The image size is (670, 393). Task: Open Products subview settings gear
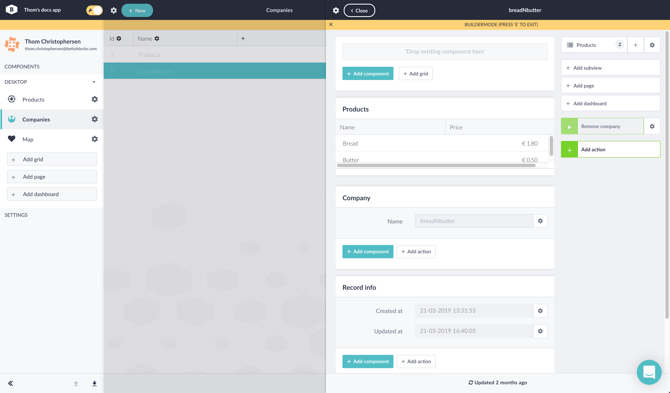(x=652, y=45)
